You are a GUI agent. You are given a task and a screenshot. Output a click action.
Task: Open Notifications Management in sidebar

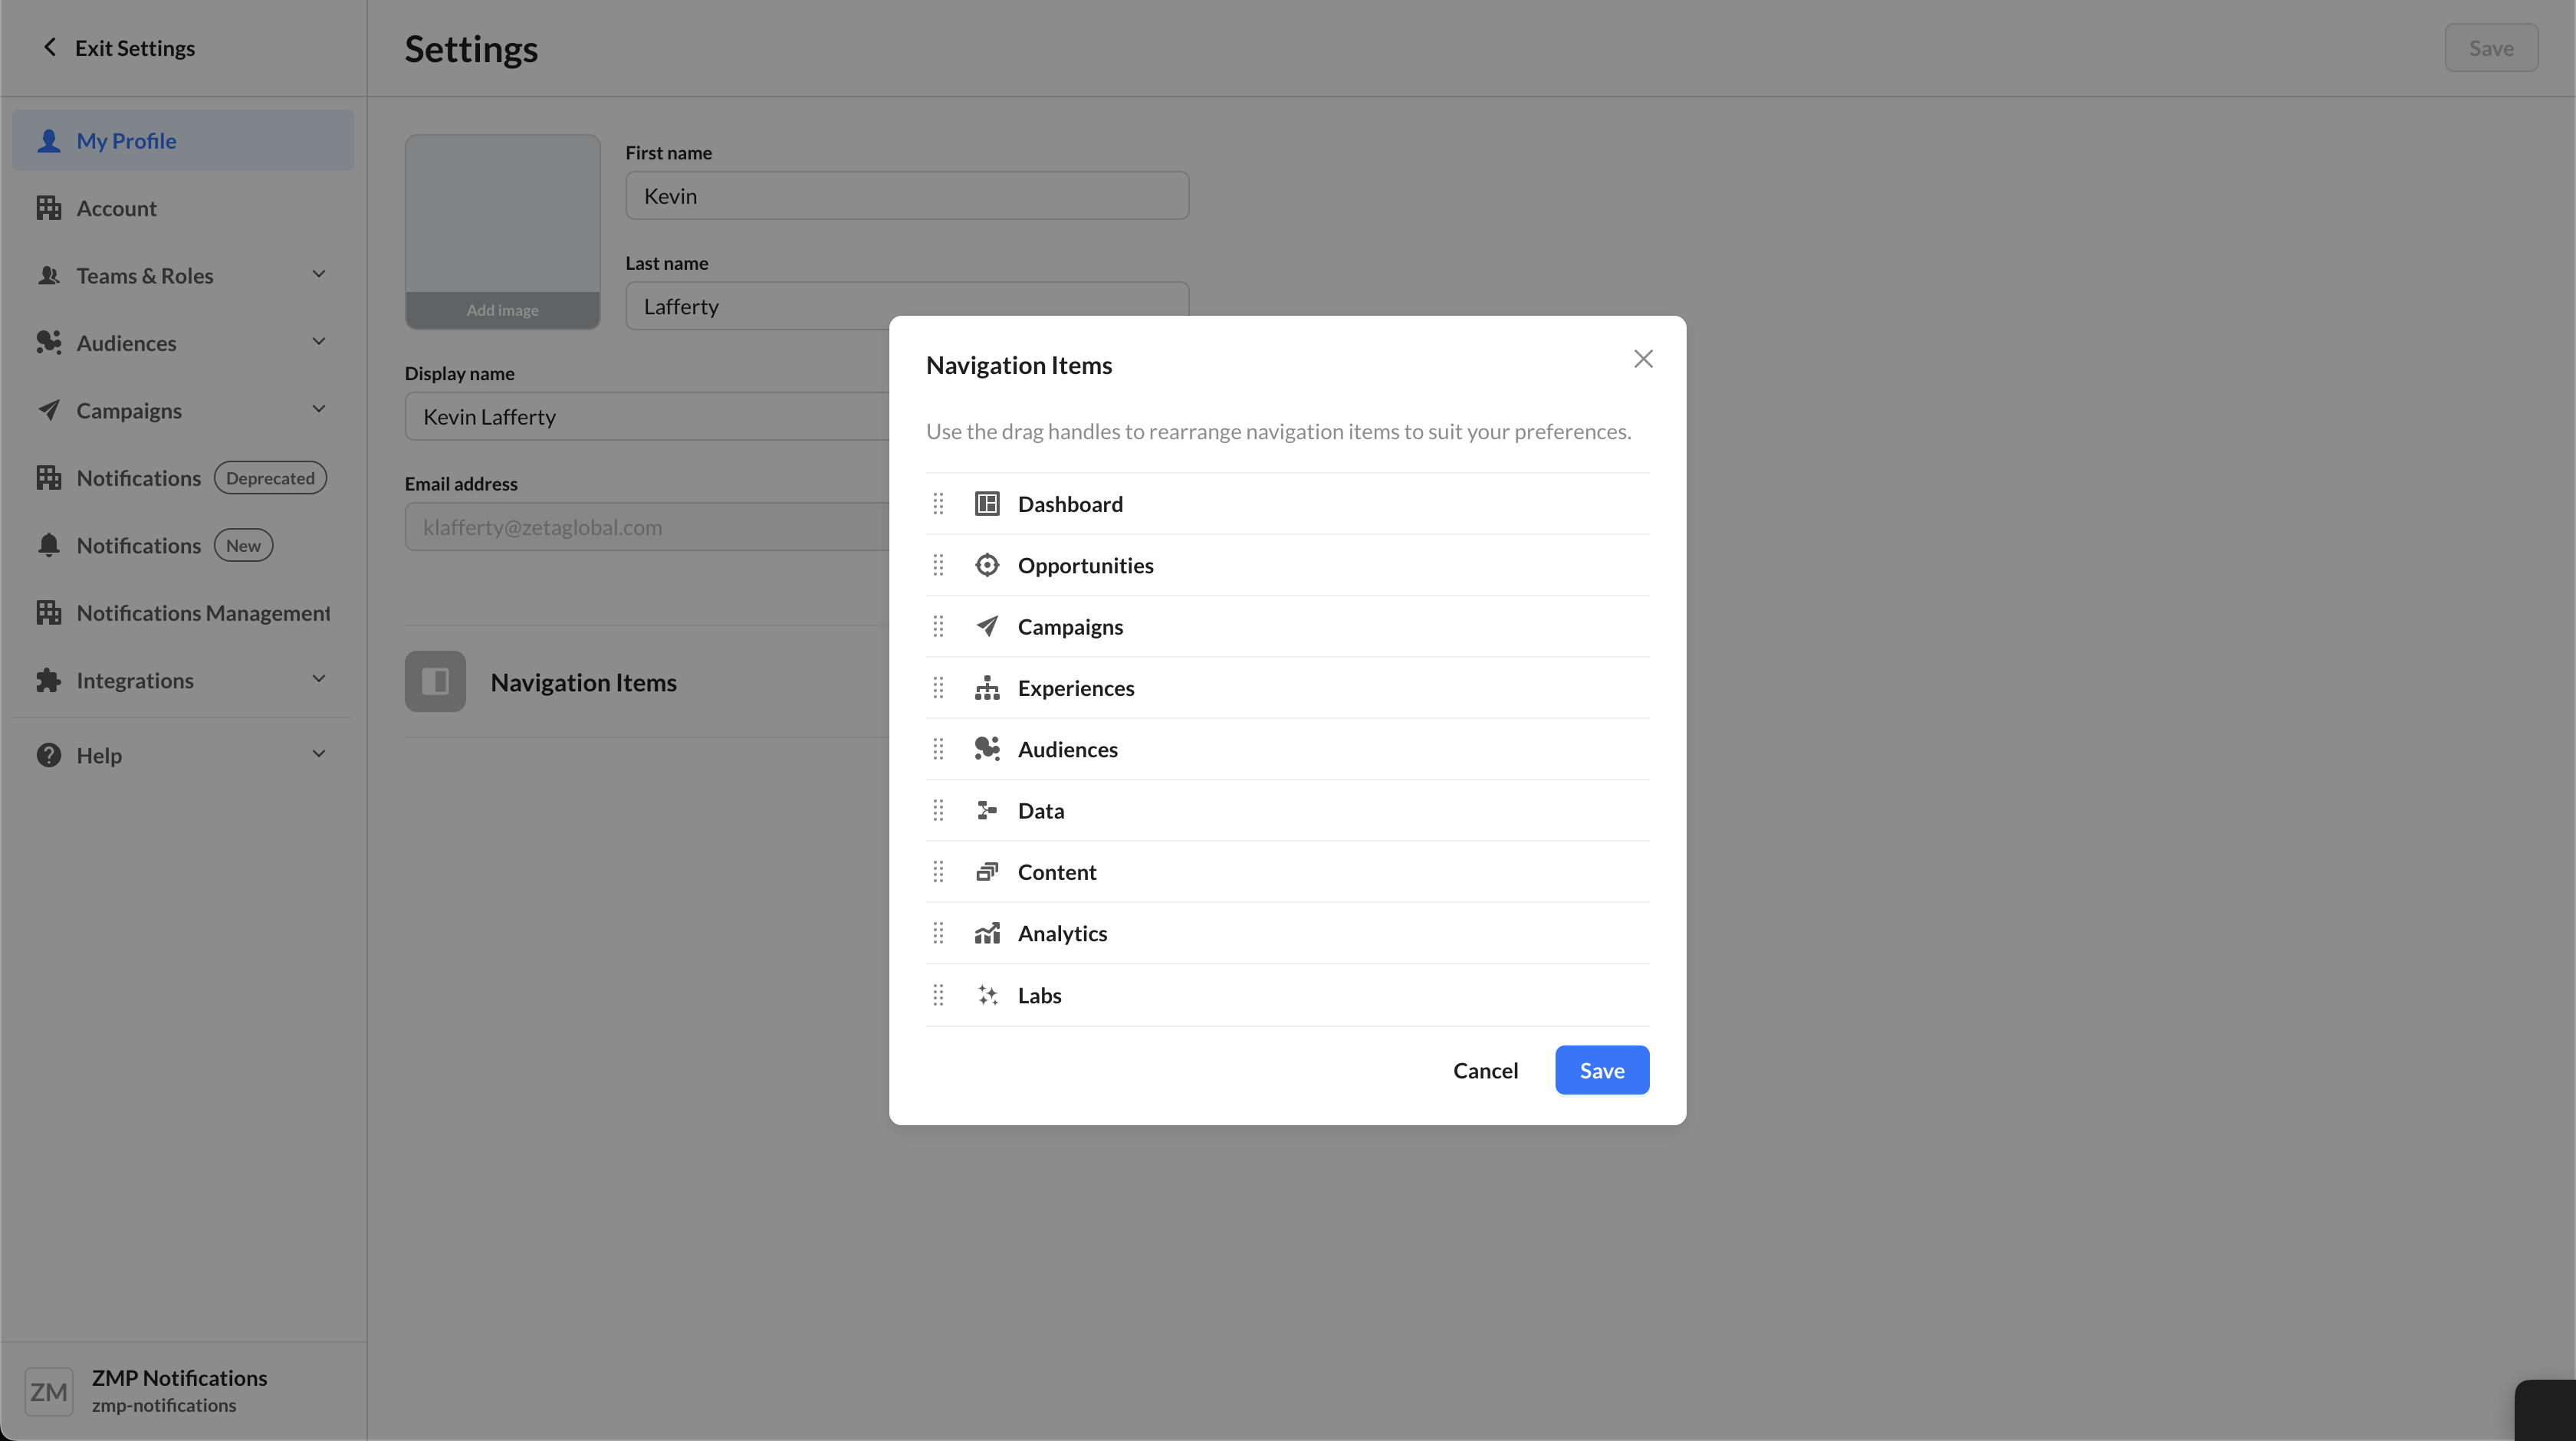pos(203,613)
